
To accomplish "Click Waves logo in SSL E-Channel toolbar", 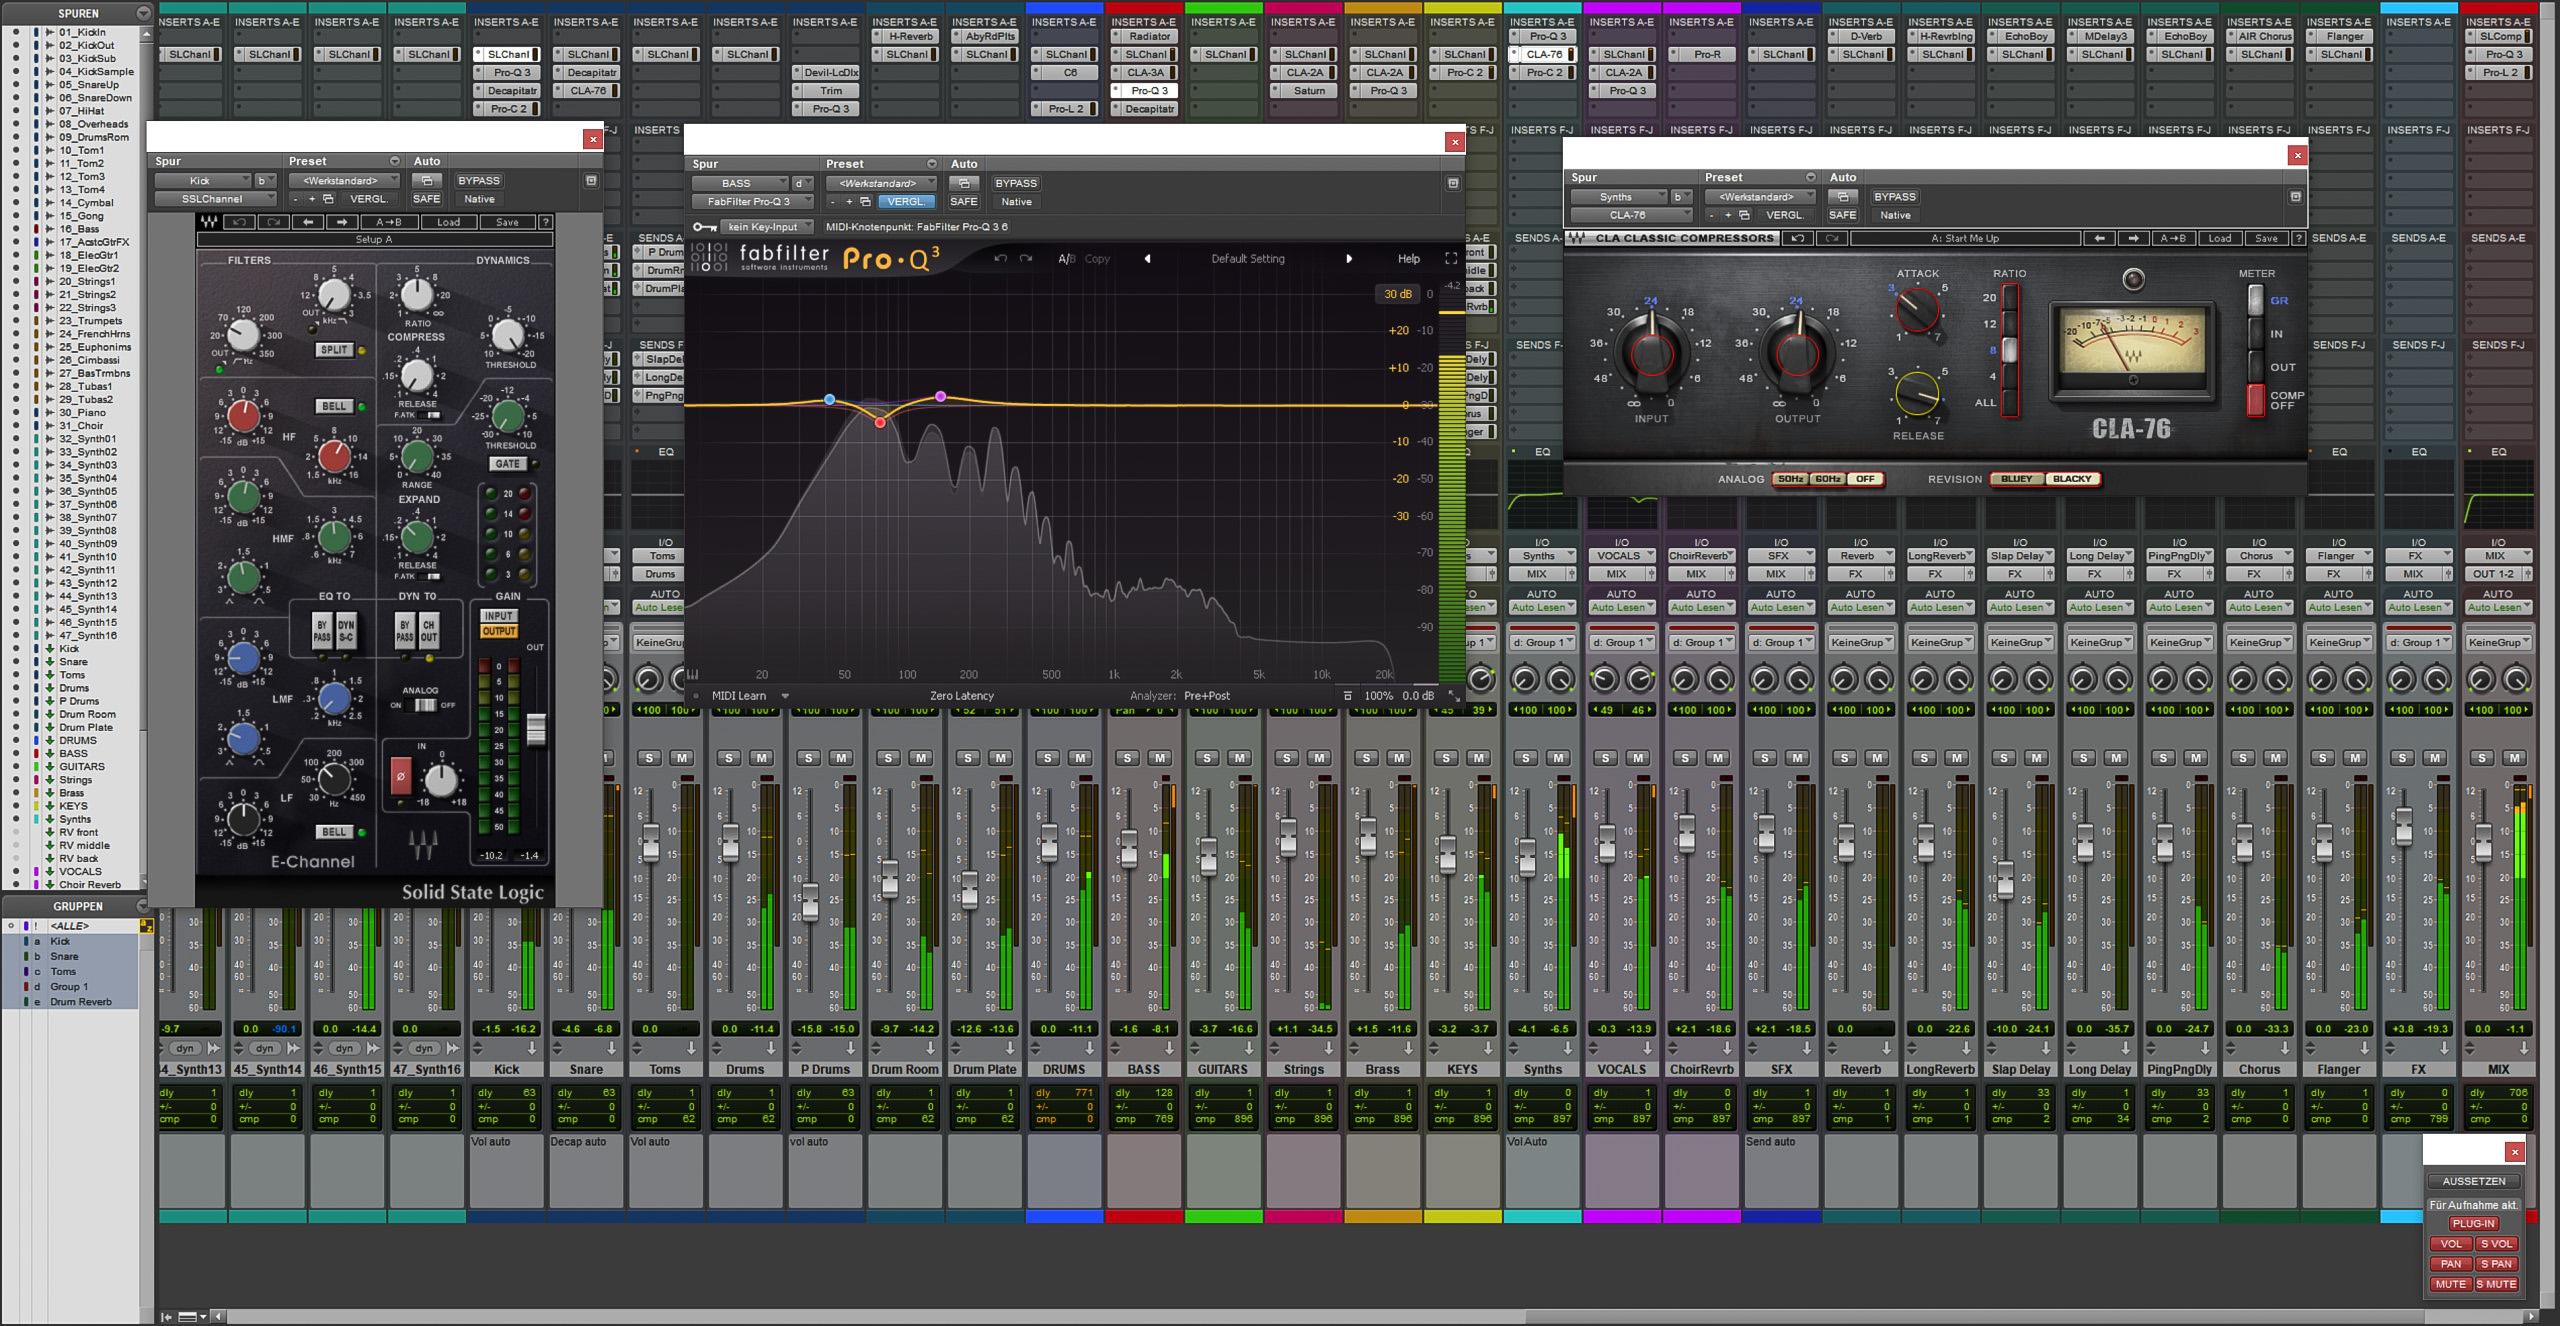I will 208,222.
